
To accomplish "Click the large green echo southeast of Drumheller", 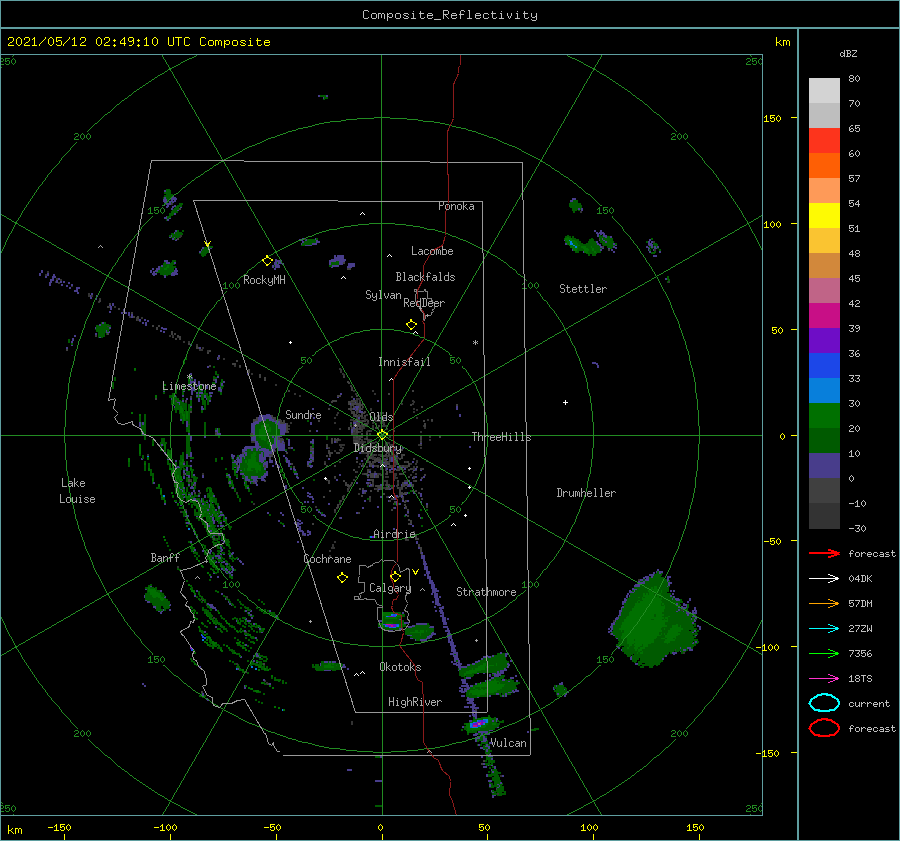I will (654, 620).
